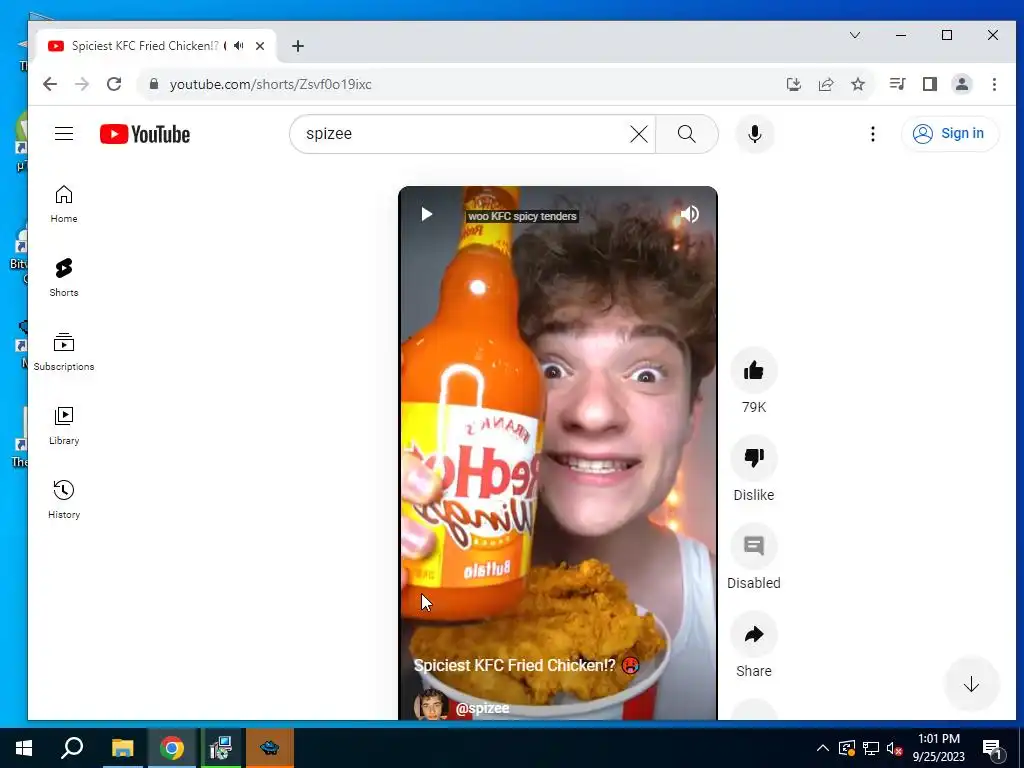Screen dimensions: 1024x768
Task: Go to next short with down arrow
Action: [x=971, y=684]
